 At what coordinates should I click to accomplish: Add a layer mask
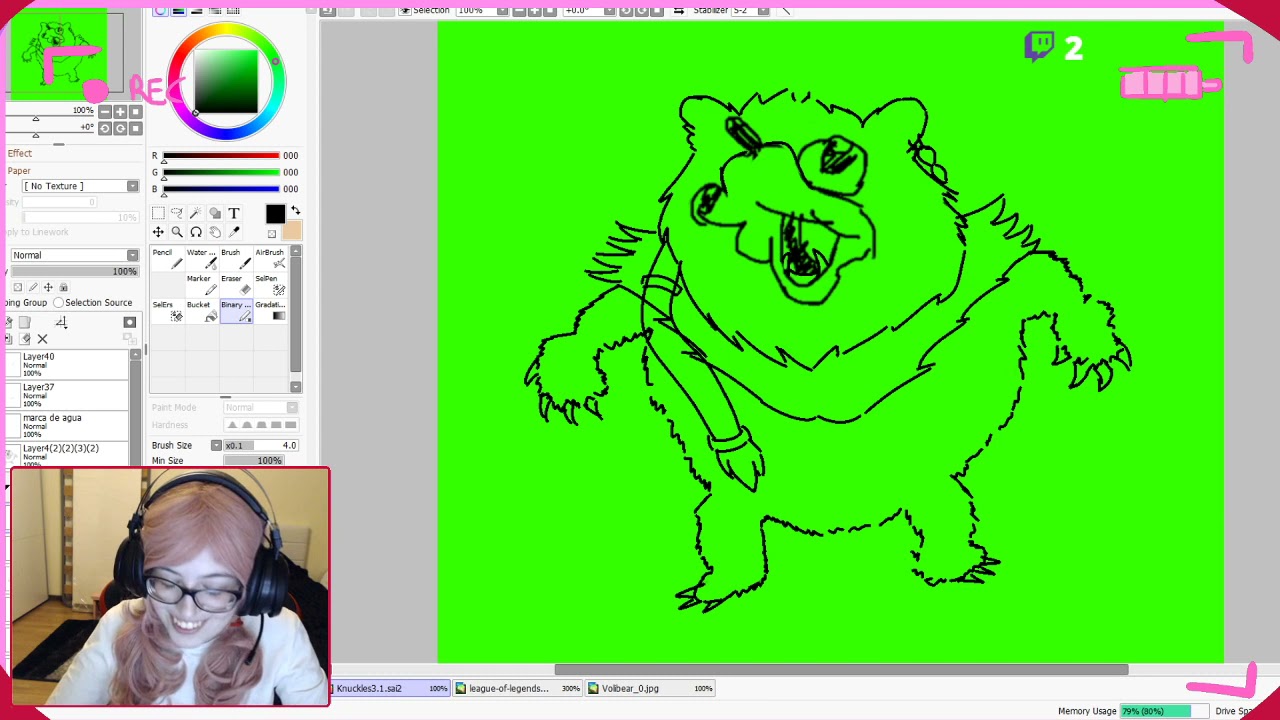[x=129, y=322]
